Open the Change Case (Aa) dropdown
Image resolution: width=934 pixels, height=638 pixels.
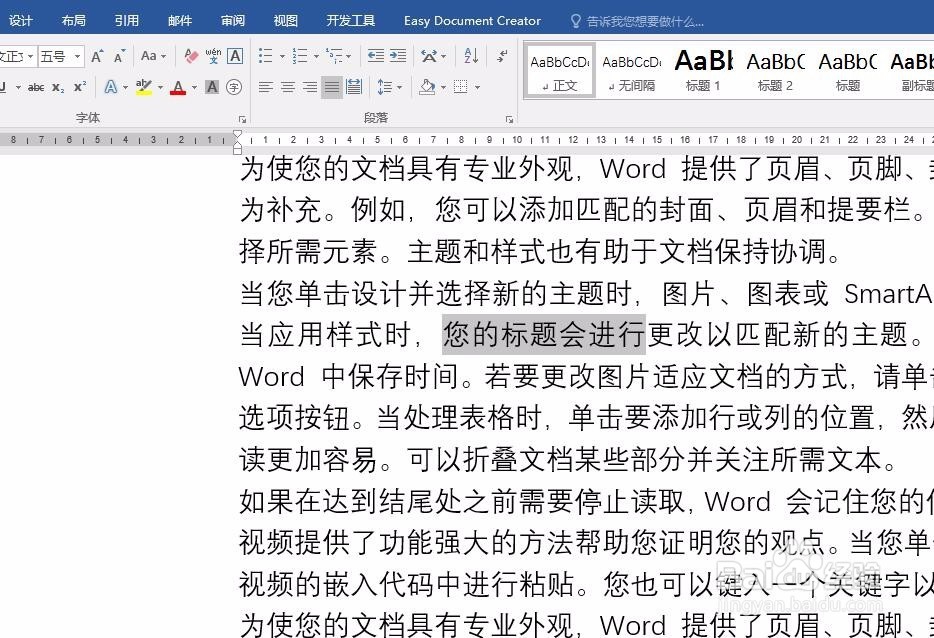coord(154,56)
